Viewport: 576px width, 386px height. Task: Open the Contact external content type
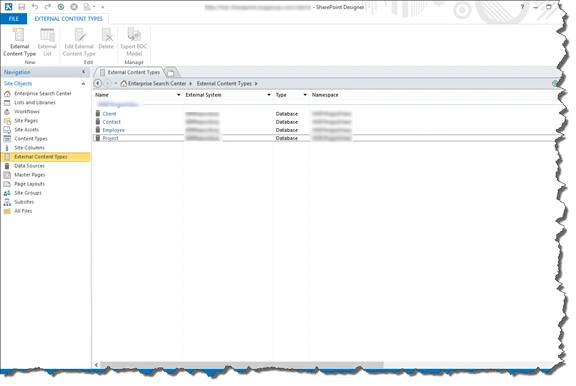coord(111,122)
